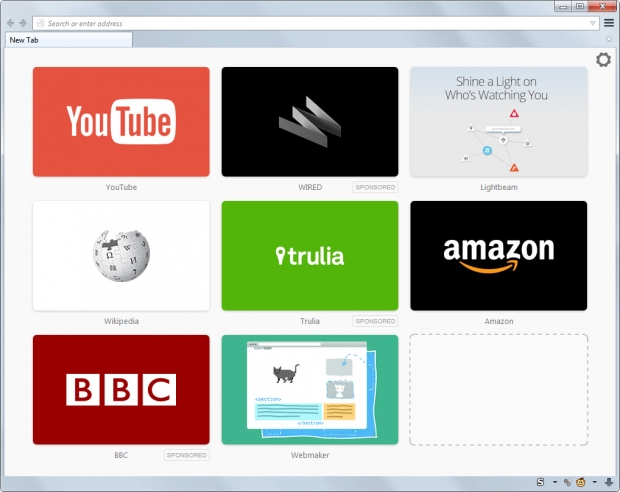The height and width of the screenshot is (492, 620).
Task: Click the empty dashed tile placeholder
Action: tap(499, 390)
